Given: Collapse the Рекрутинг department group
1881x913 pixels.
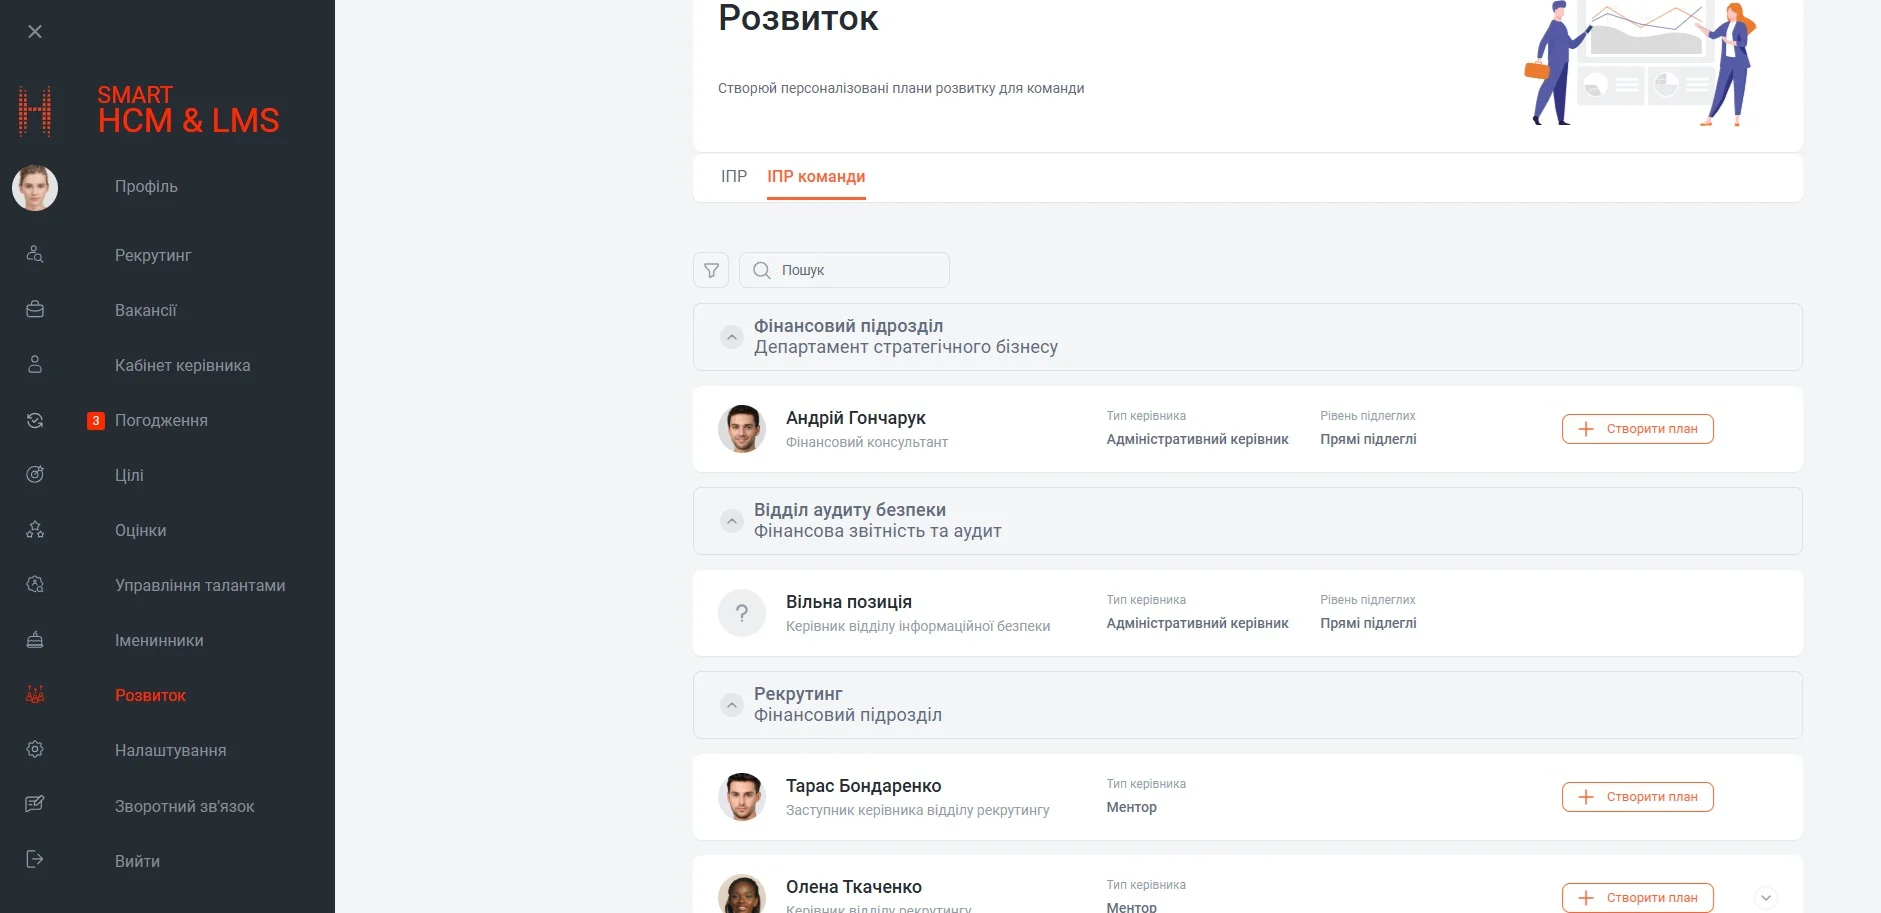Looking at the screenshot, I should (732, 705).
